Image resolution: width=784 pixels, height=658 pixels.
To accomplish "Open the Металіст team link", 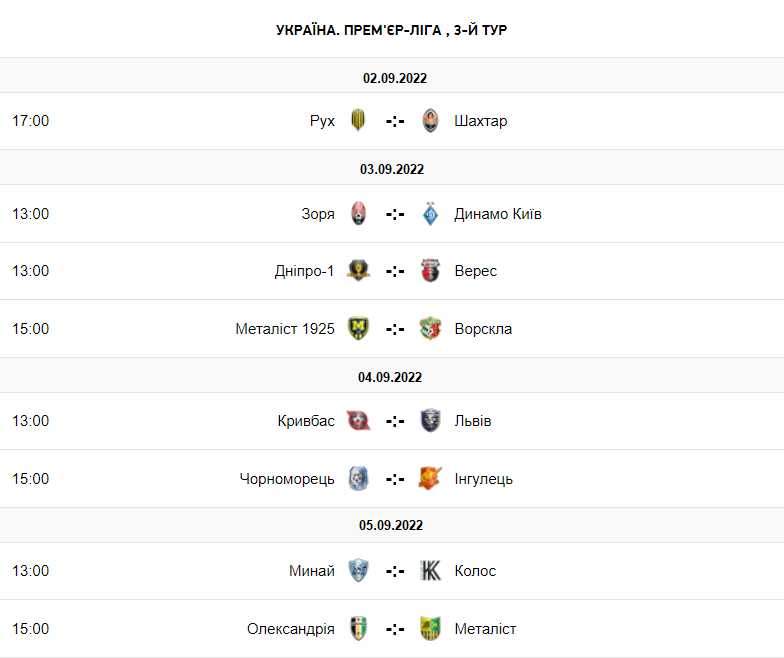I will (x=485, y=629).
